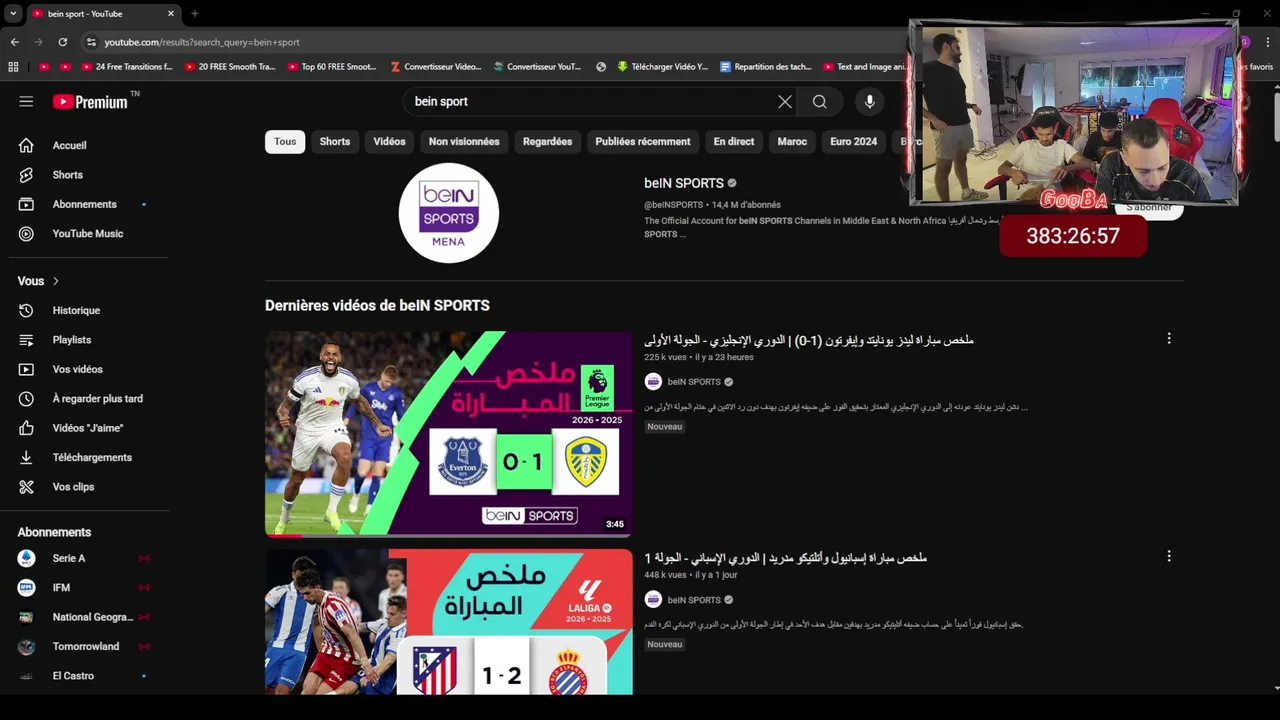The image size is (1280, 720).
Task: Click the Atlético 1-2 Espanyol video thumbnail
Action: (448, 622)
